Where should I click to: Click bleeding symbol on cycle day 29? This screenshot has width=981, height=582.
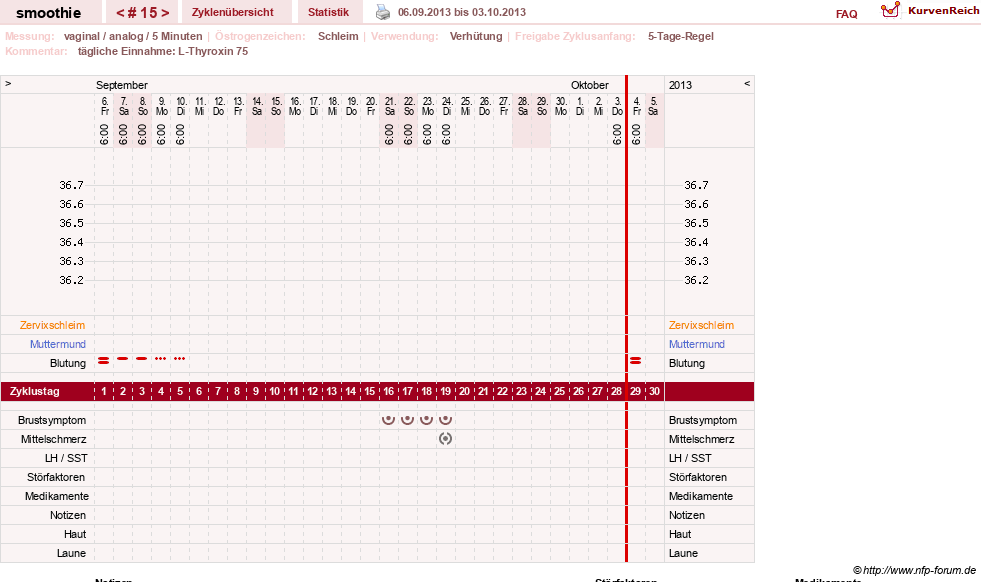[x=636, y=360]
